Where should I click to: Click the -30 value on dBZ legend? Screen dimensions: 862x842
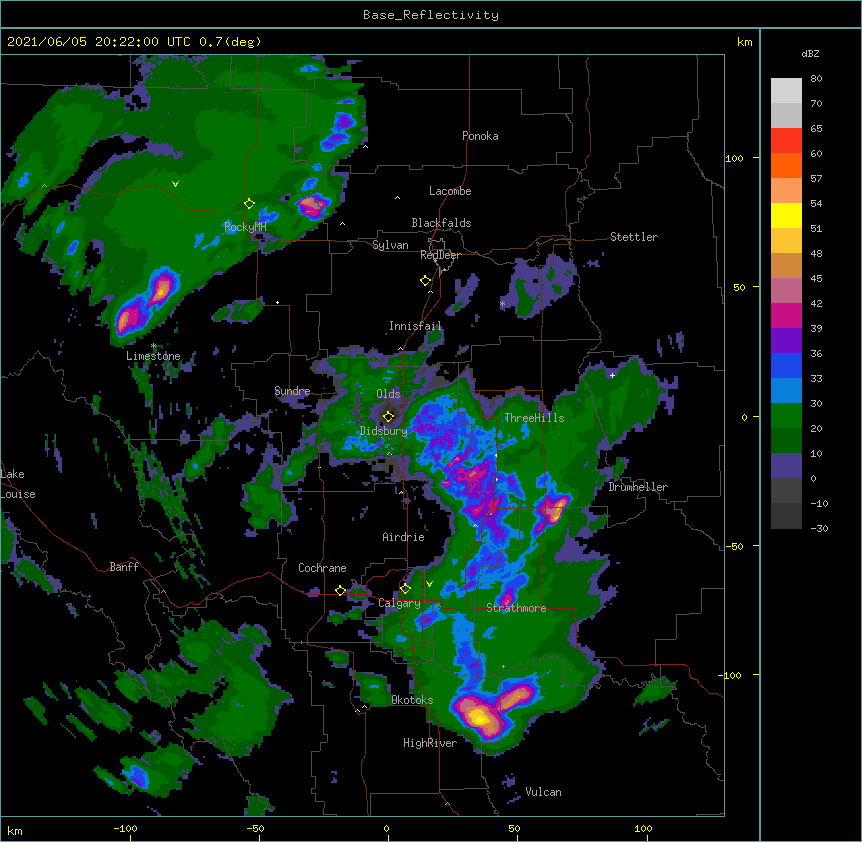coord(819,528)
